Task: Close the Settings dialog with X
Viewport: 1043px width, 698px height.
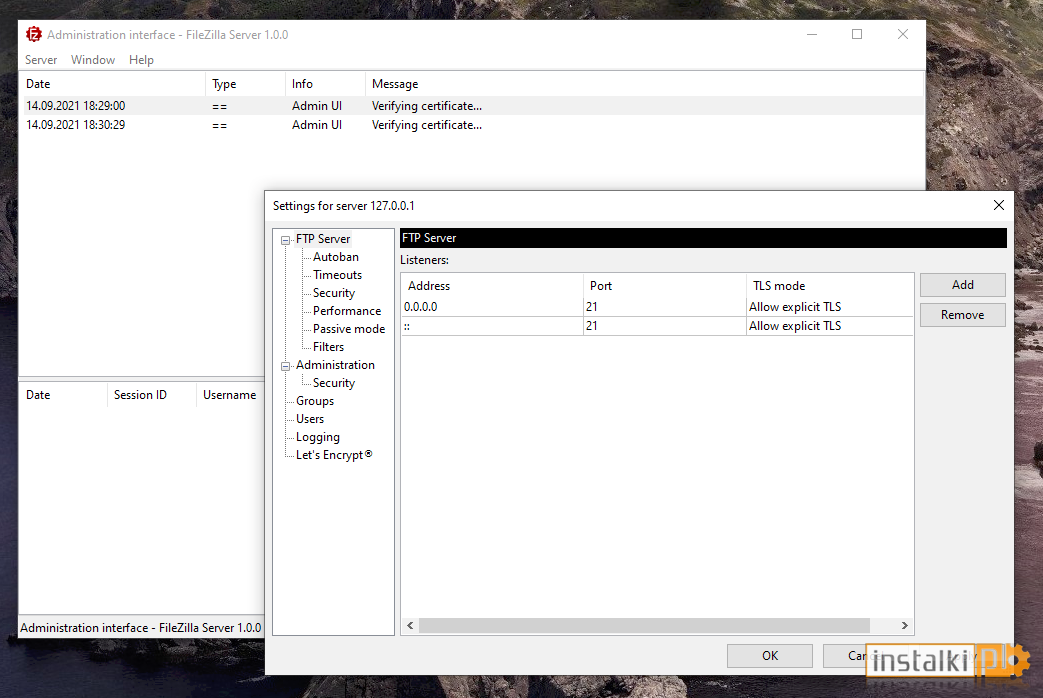Action: [998, 205]
